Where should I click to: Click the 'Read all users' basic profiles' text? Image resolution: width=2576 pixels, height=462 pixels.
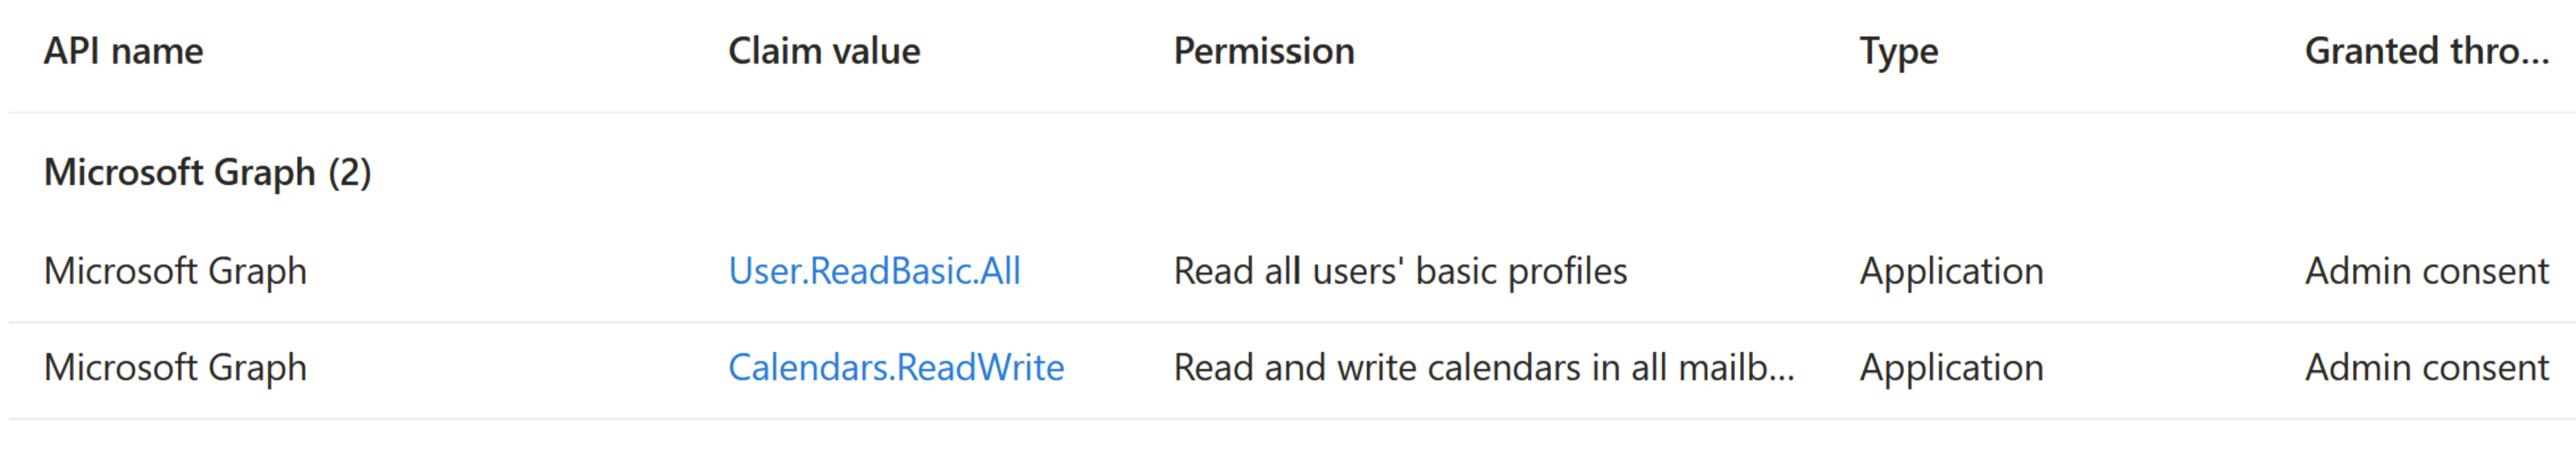coord(1400,271)
